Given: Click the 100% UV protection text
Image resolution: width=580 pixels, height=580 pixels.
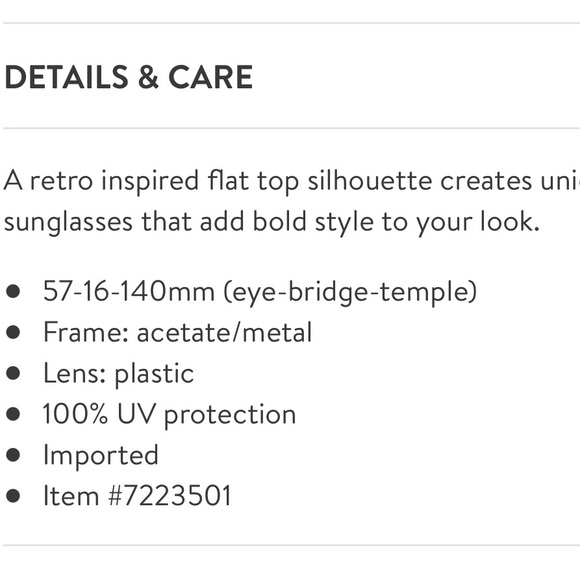Looking at the screenshot, I should coord(169,414).
